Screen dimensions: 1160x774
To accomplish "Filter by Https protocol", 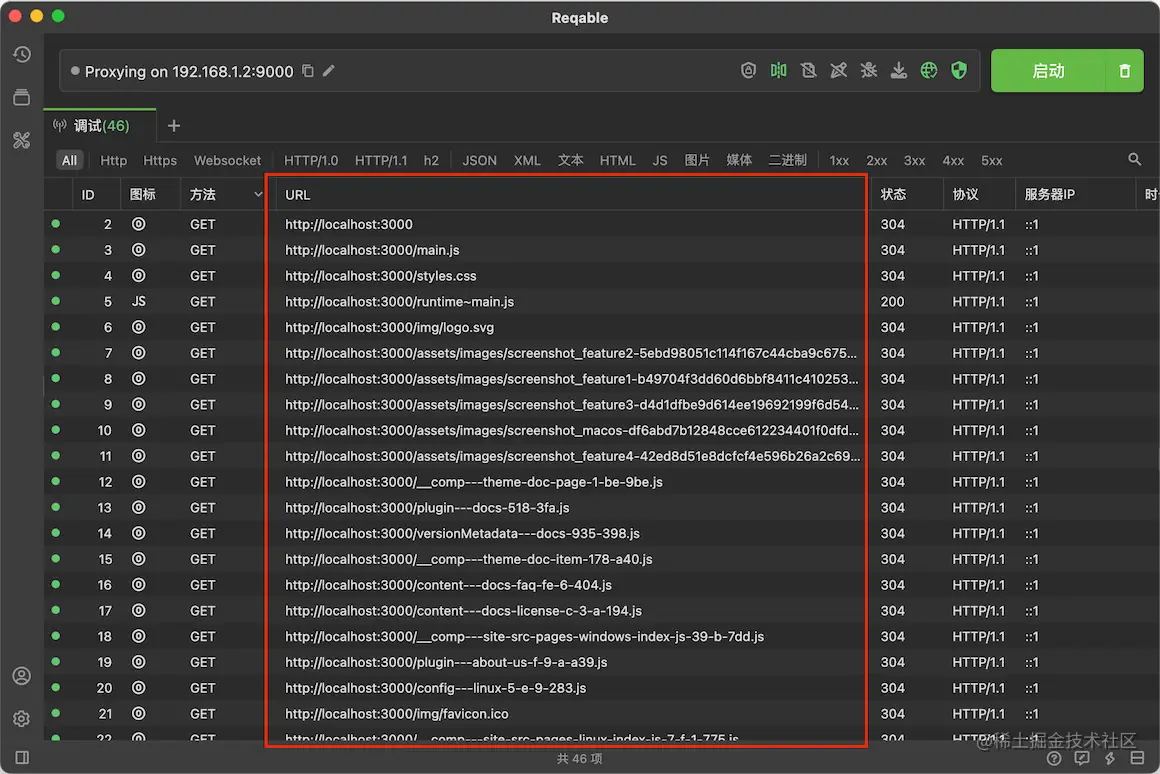I will pyautogui.click(x=160, y=161).
